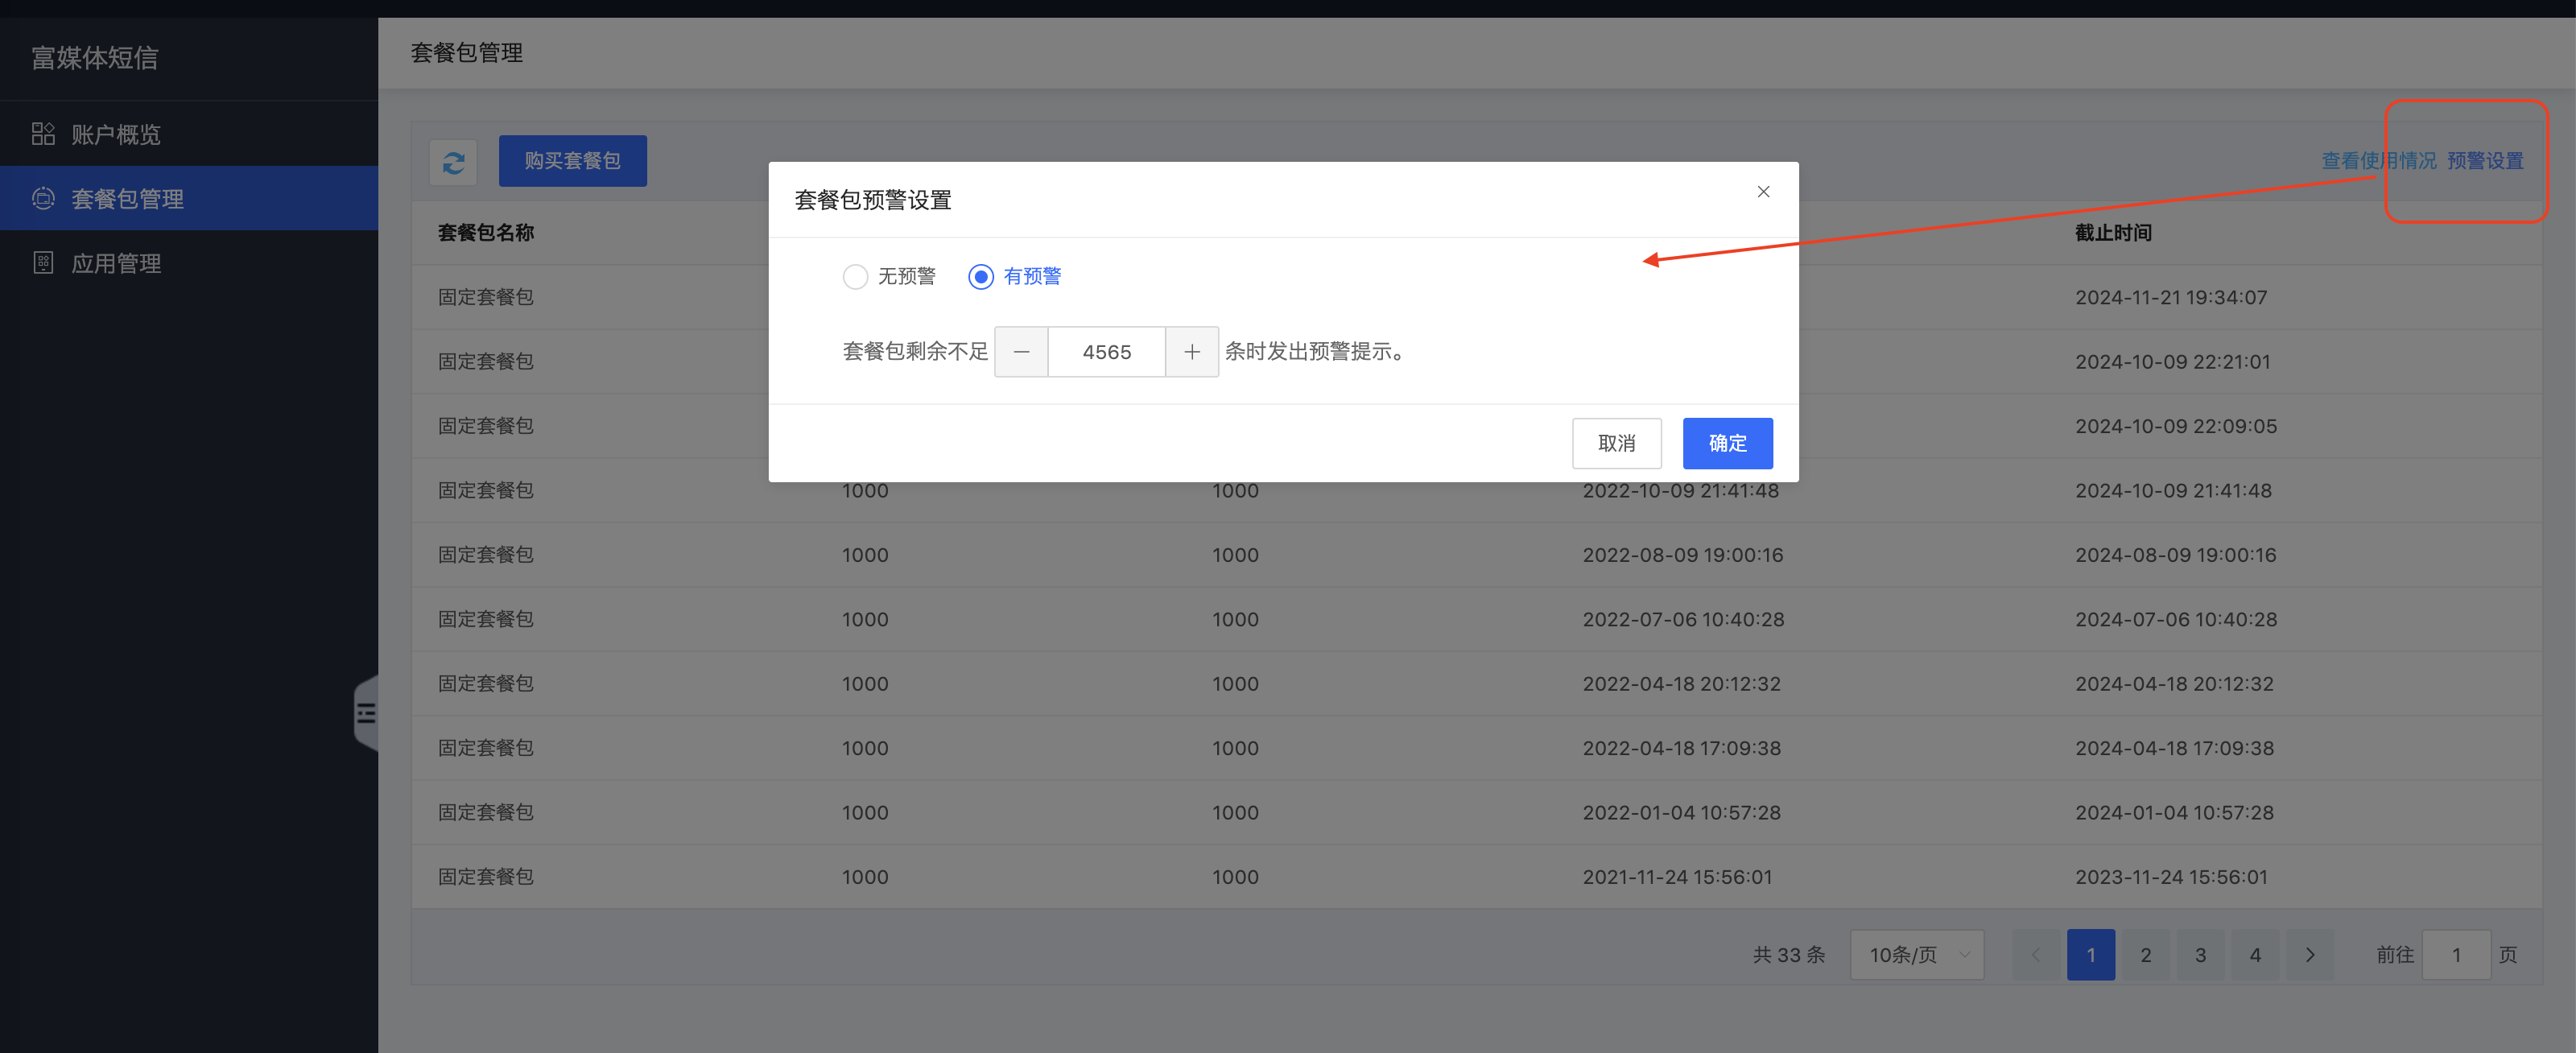Click the start time 2022-04-18 20:12:32
The height and width of the screenshot is (1053, 2576).
[x=1682, y=684]
